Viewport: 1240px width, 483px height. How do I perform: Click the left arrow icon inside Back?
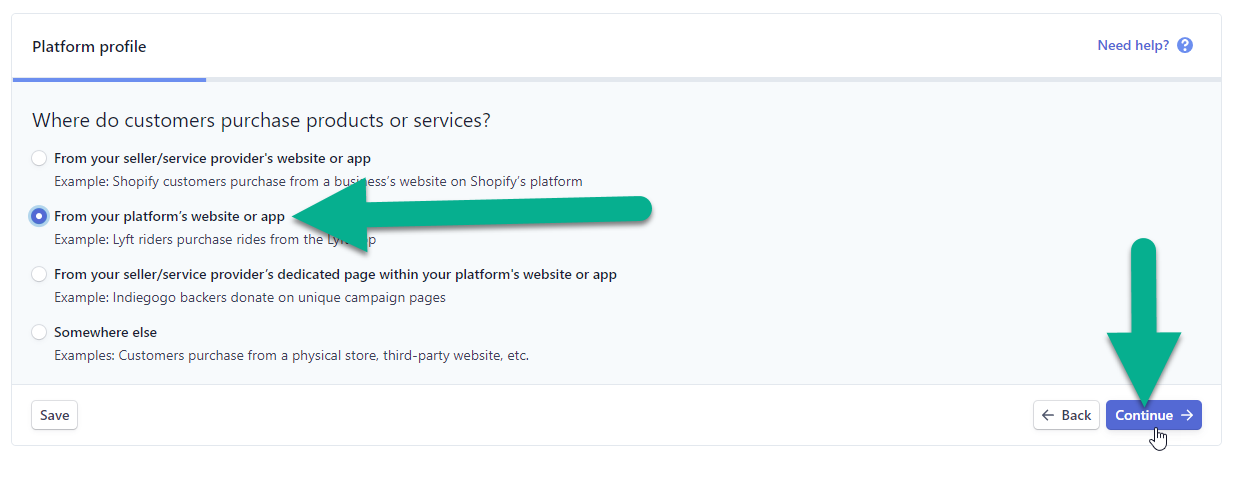(1048, 415)
